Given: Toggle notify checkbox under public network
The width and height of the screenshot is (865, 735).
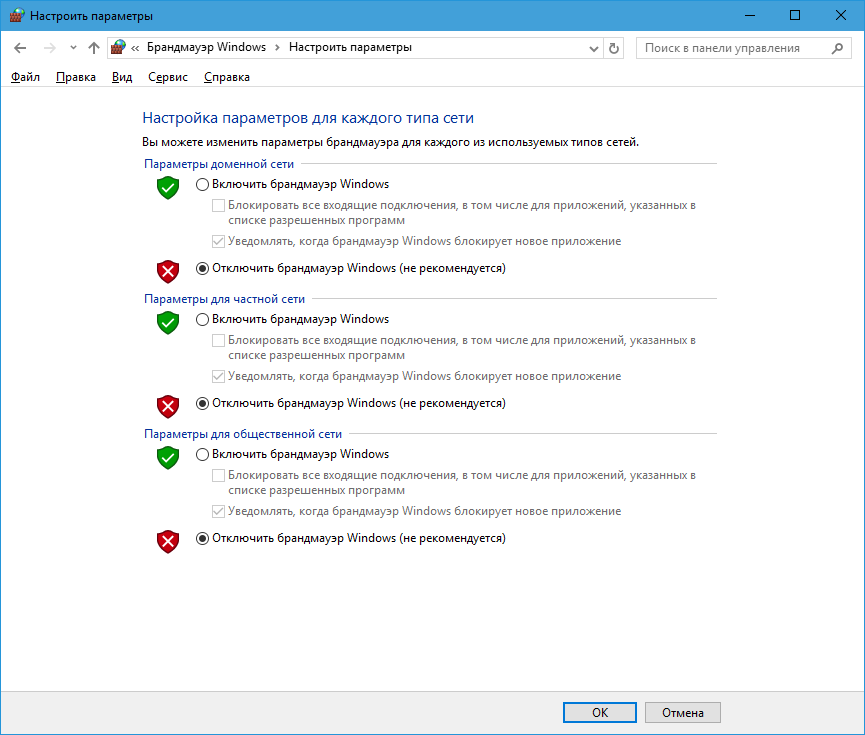Looking at the screenshot, I should point(218,512).
